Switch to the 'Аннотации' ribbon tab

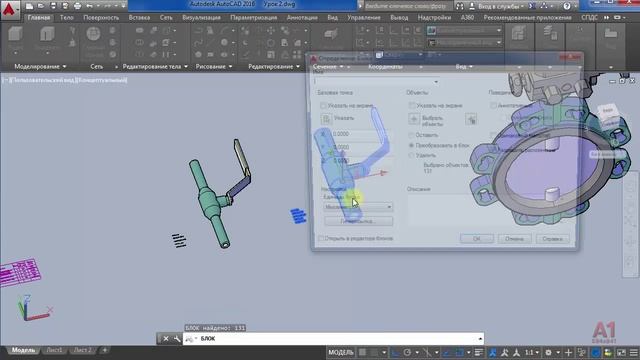point(302,18)
